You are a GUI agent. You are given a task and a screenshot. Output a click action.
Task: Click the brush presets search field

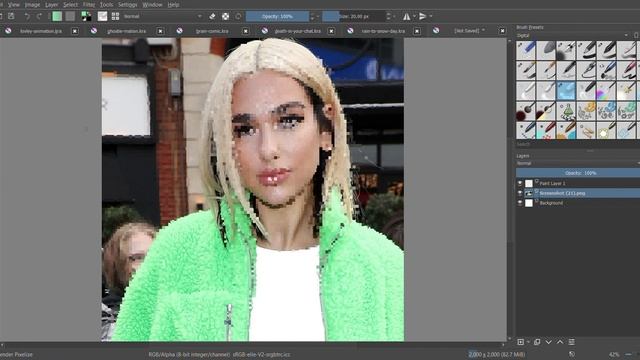(577, 144)
